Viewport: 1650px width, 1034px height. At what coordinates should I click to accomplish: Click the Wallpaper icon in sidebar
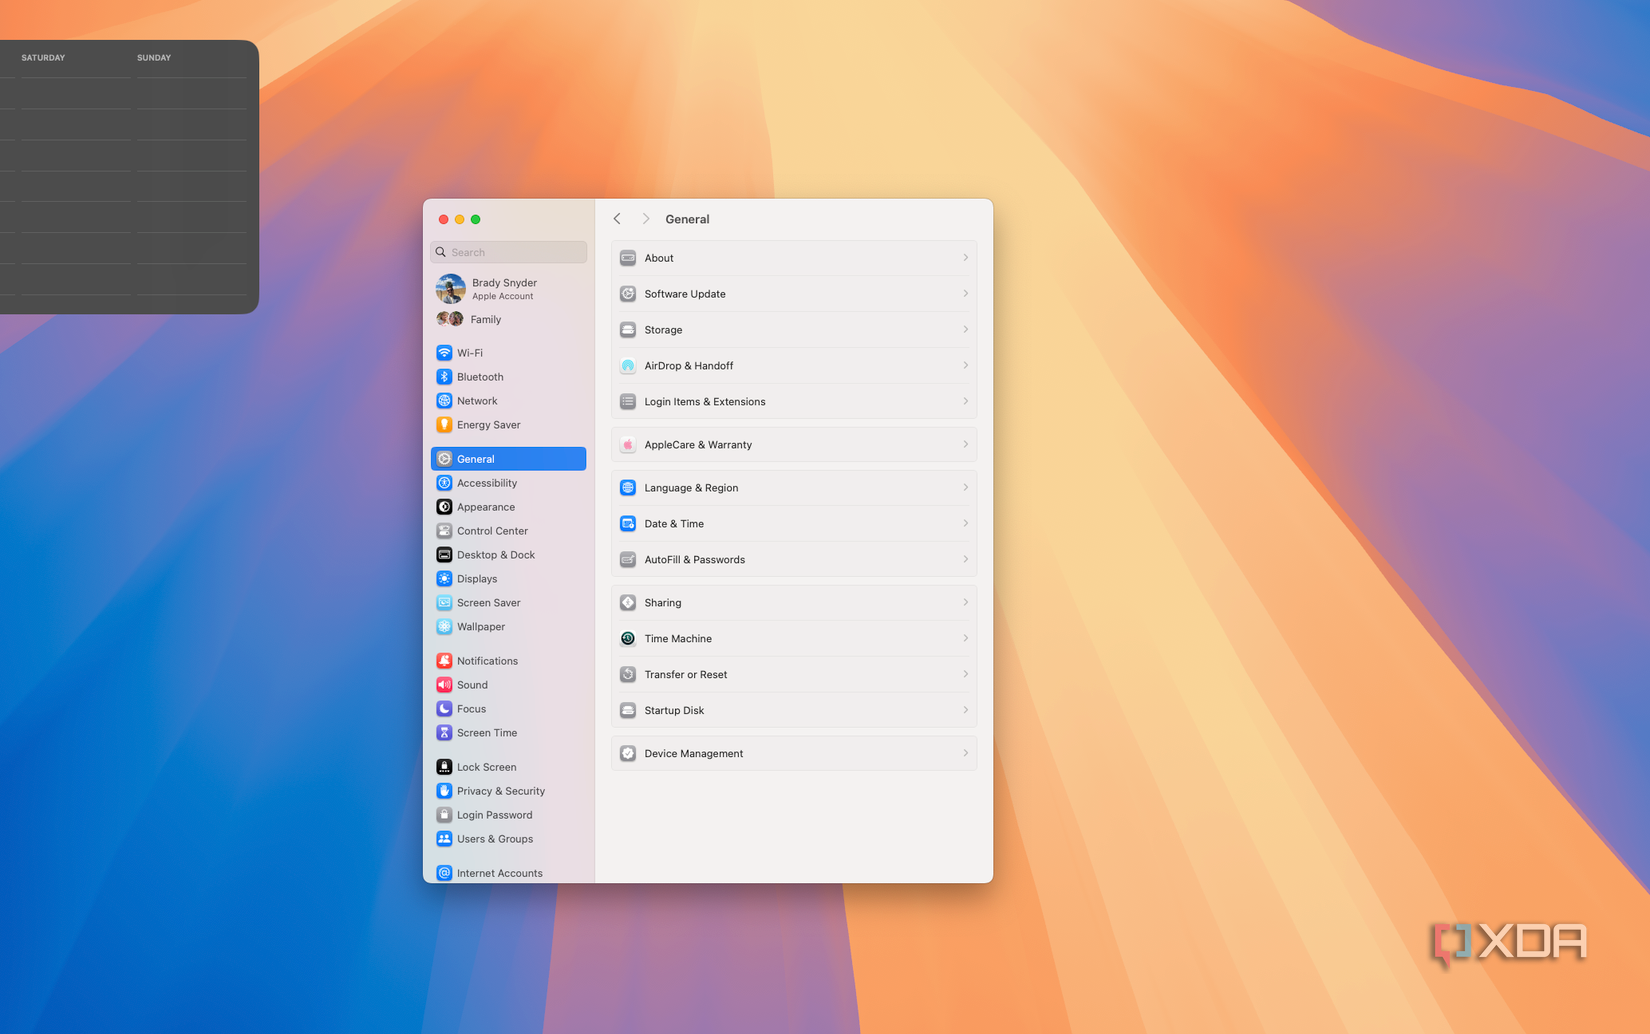pyautogui.click(x=444, y=627)
